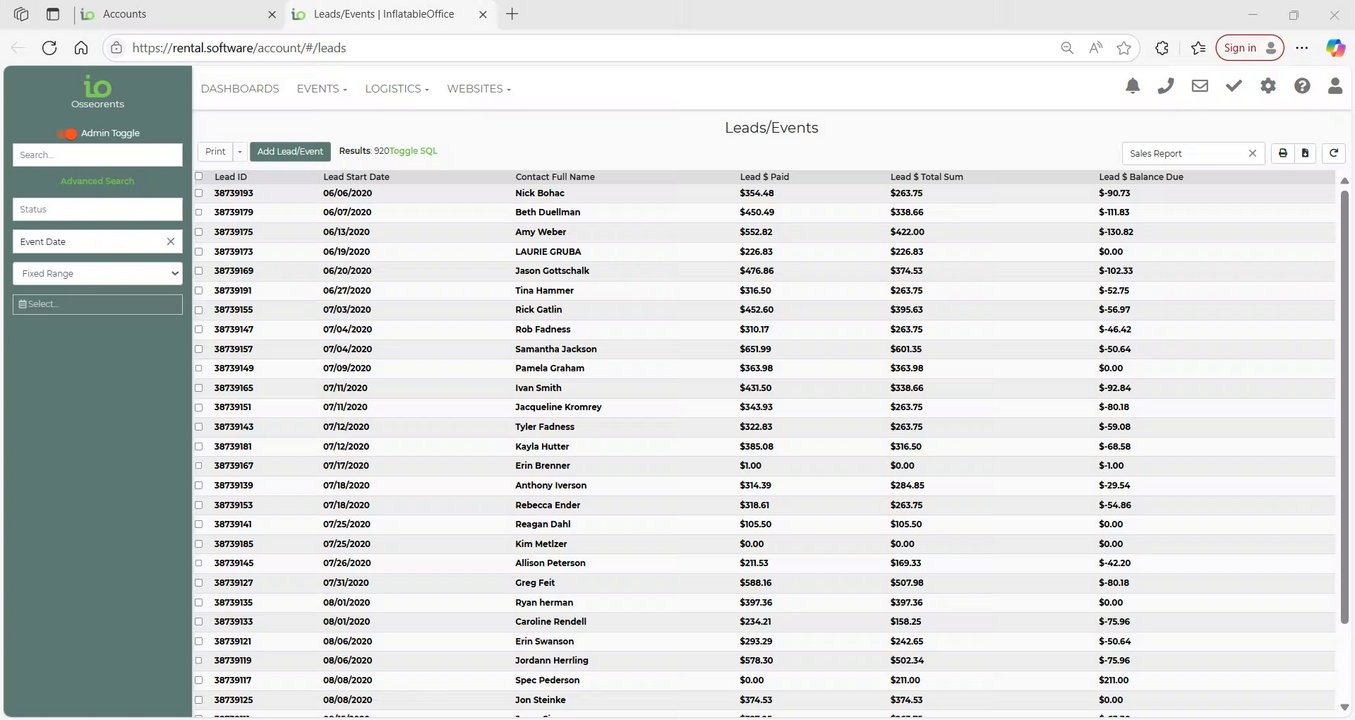Click the Toggle SQL link
Screen dimensions: 1355x720
[413, 151]
